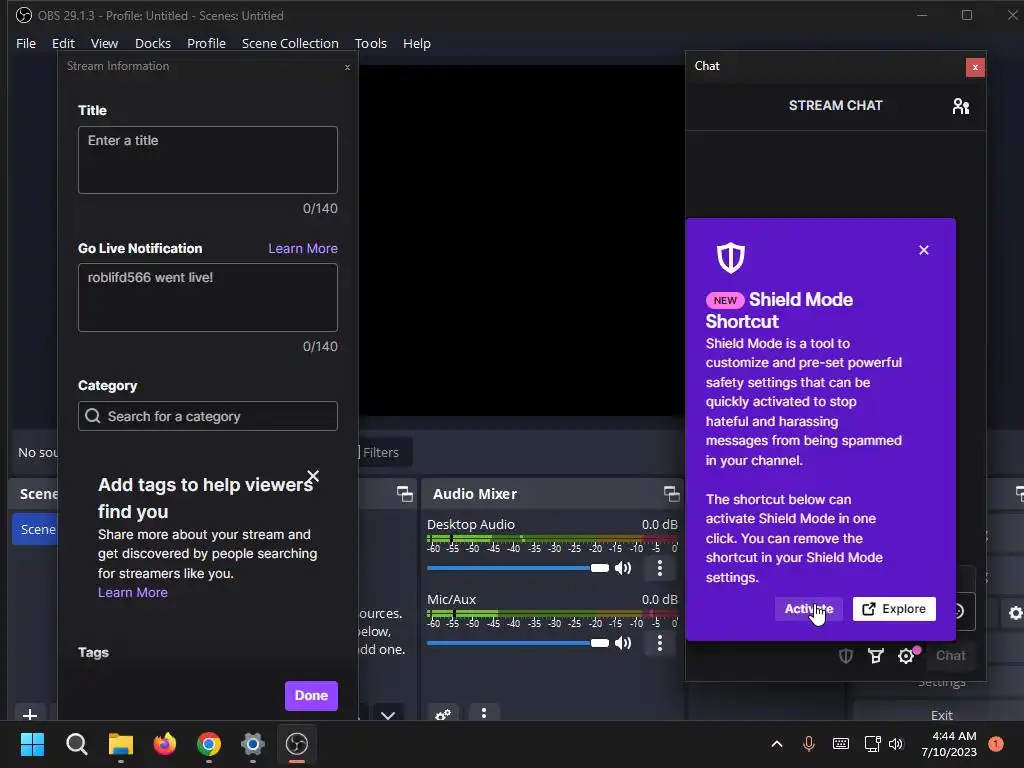This screenshot has width=1024, height=768.
Task: Open Firefox from taskbar
Action: tap(165, 744)
